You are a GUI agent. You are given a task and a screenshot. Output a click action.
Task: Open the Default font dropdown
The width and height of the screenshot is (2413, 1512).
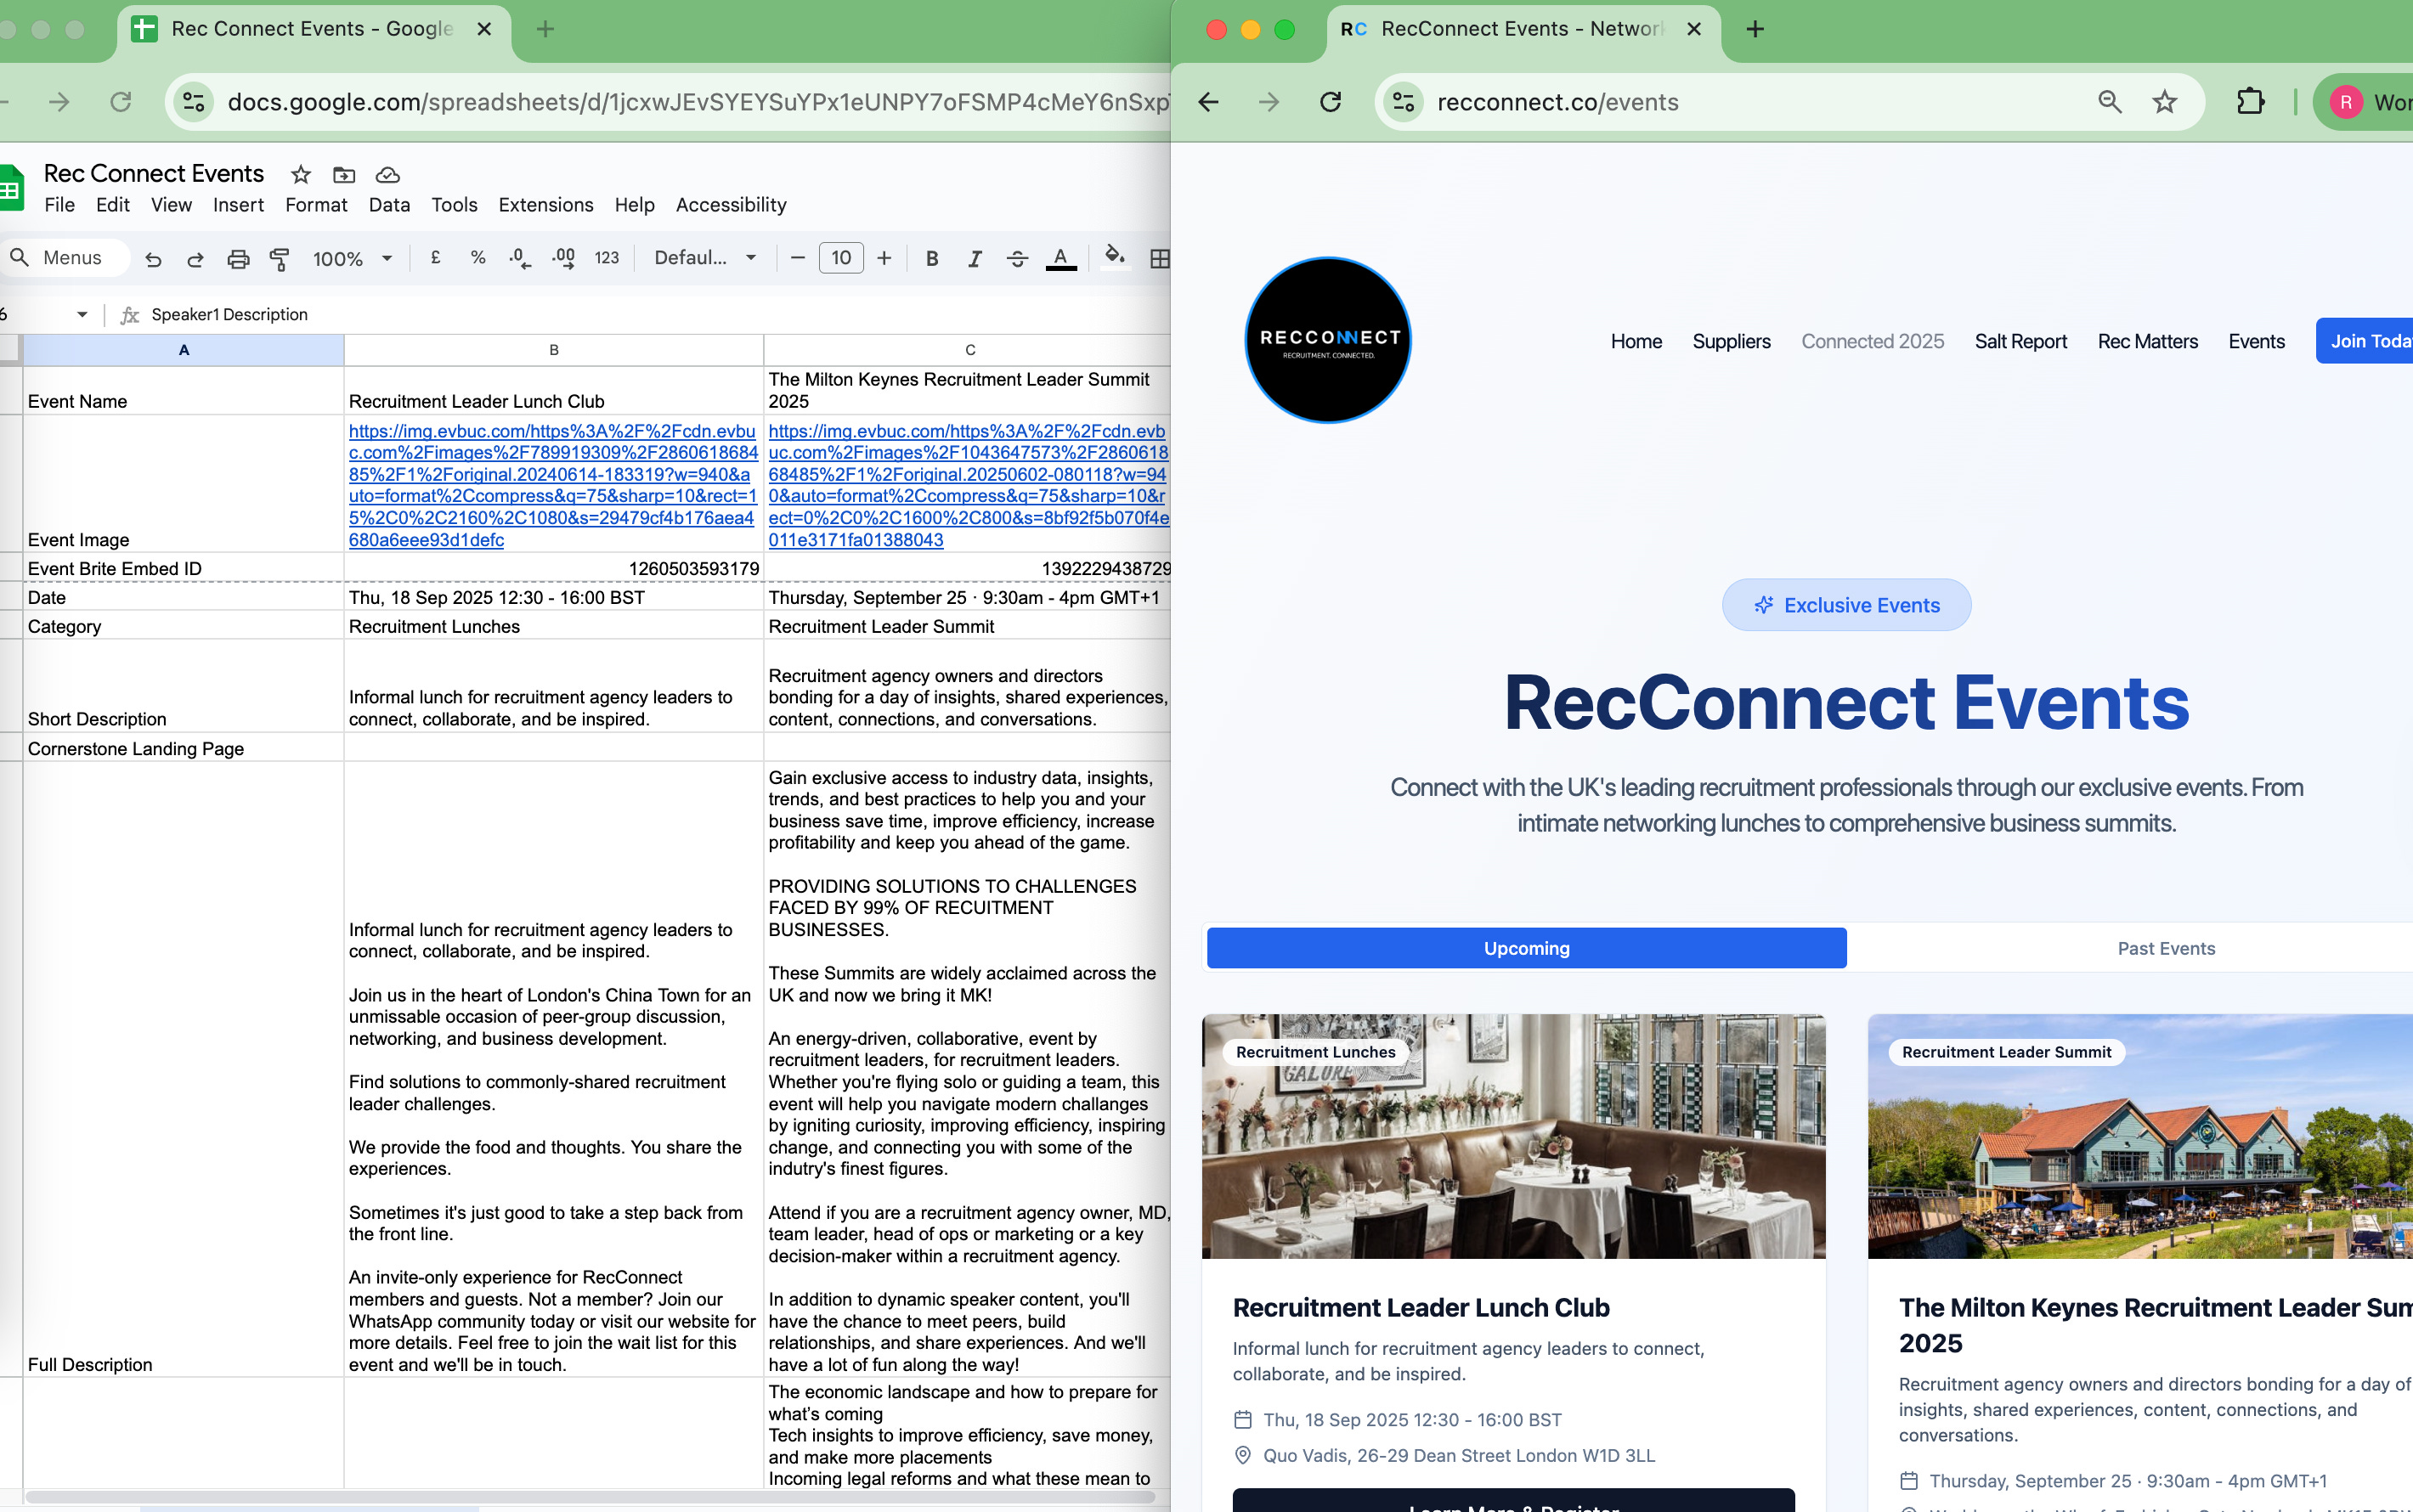[705, 258]
